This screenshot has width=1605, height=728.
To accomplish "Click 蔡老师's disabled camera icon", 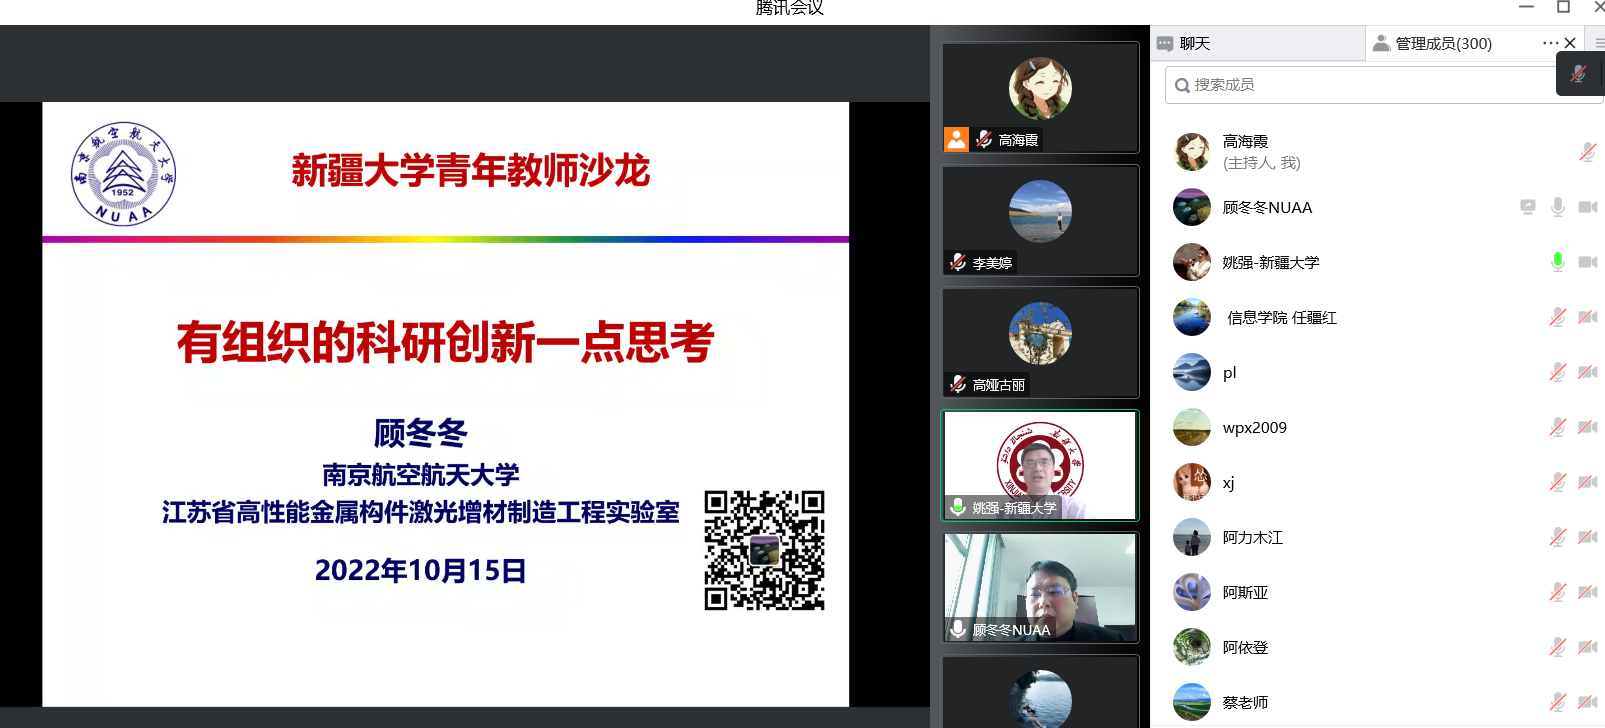I will pyautogui.click(x=1587, y=702).
